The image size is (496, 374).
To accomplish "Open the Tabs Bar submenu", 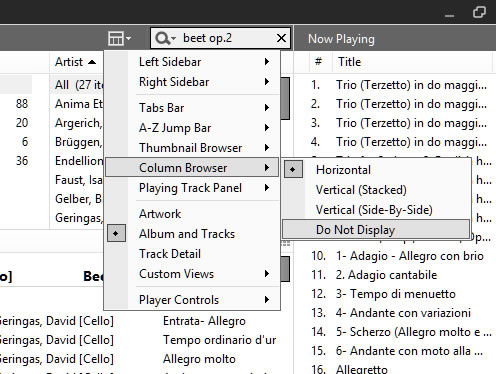I will [x=192, y=108].
